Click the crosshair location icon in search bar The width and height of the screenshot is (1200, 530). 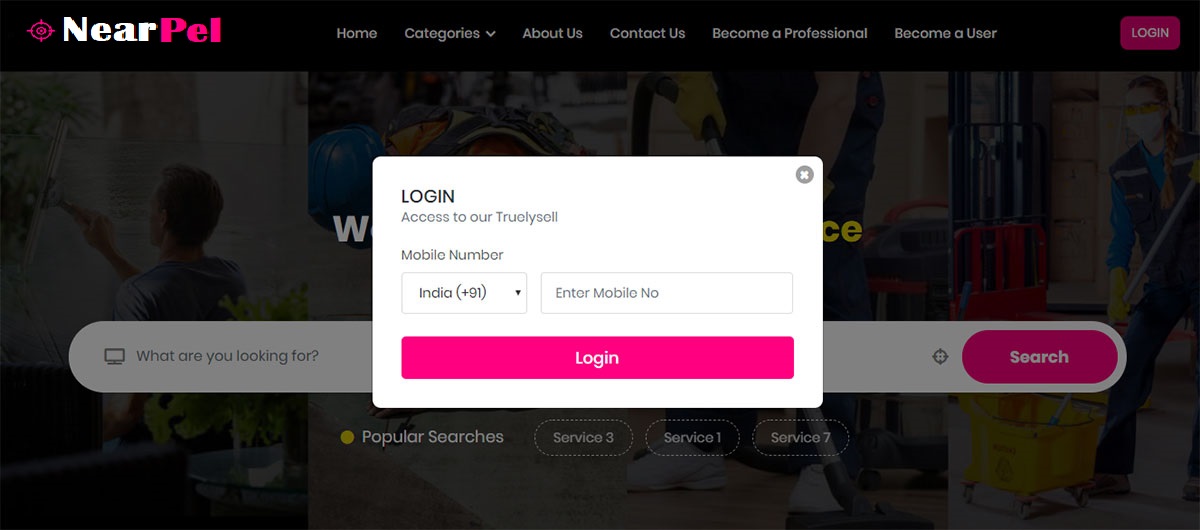[x=939, y=357]
